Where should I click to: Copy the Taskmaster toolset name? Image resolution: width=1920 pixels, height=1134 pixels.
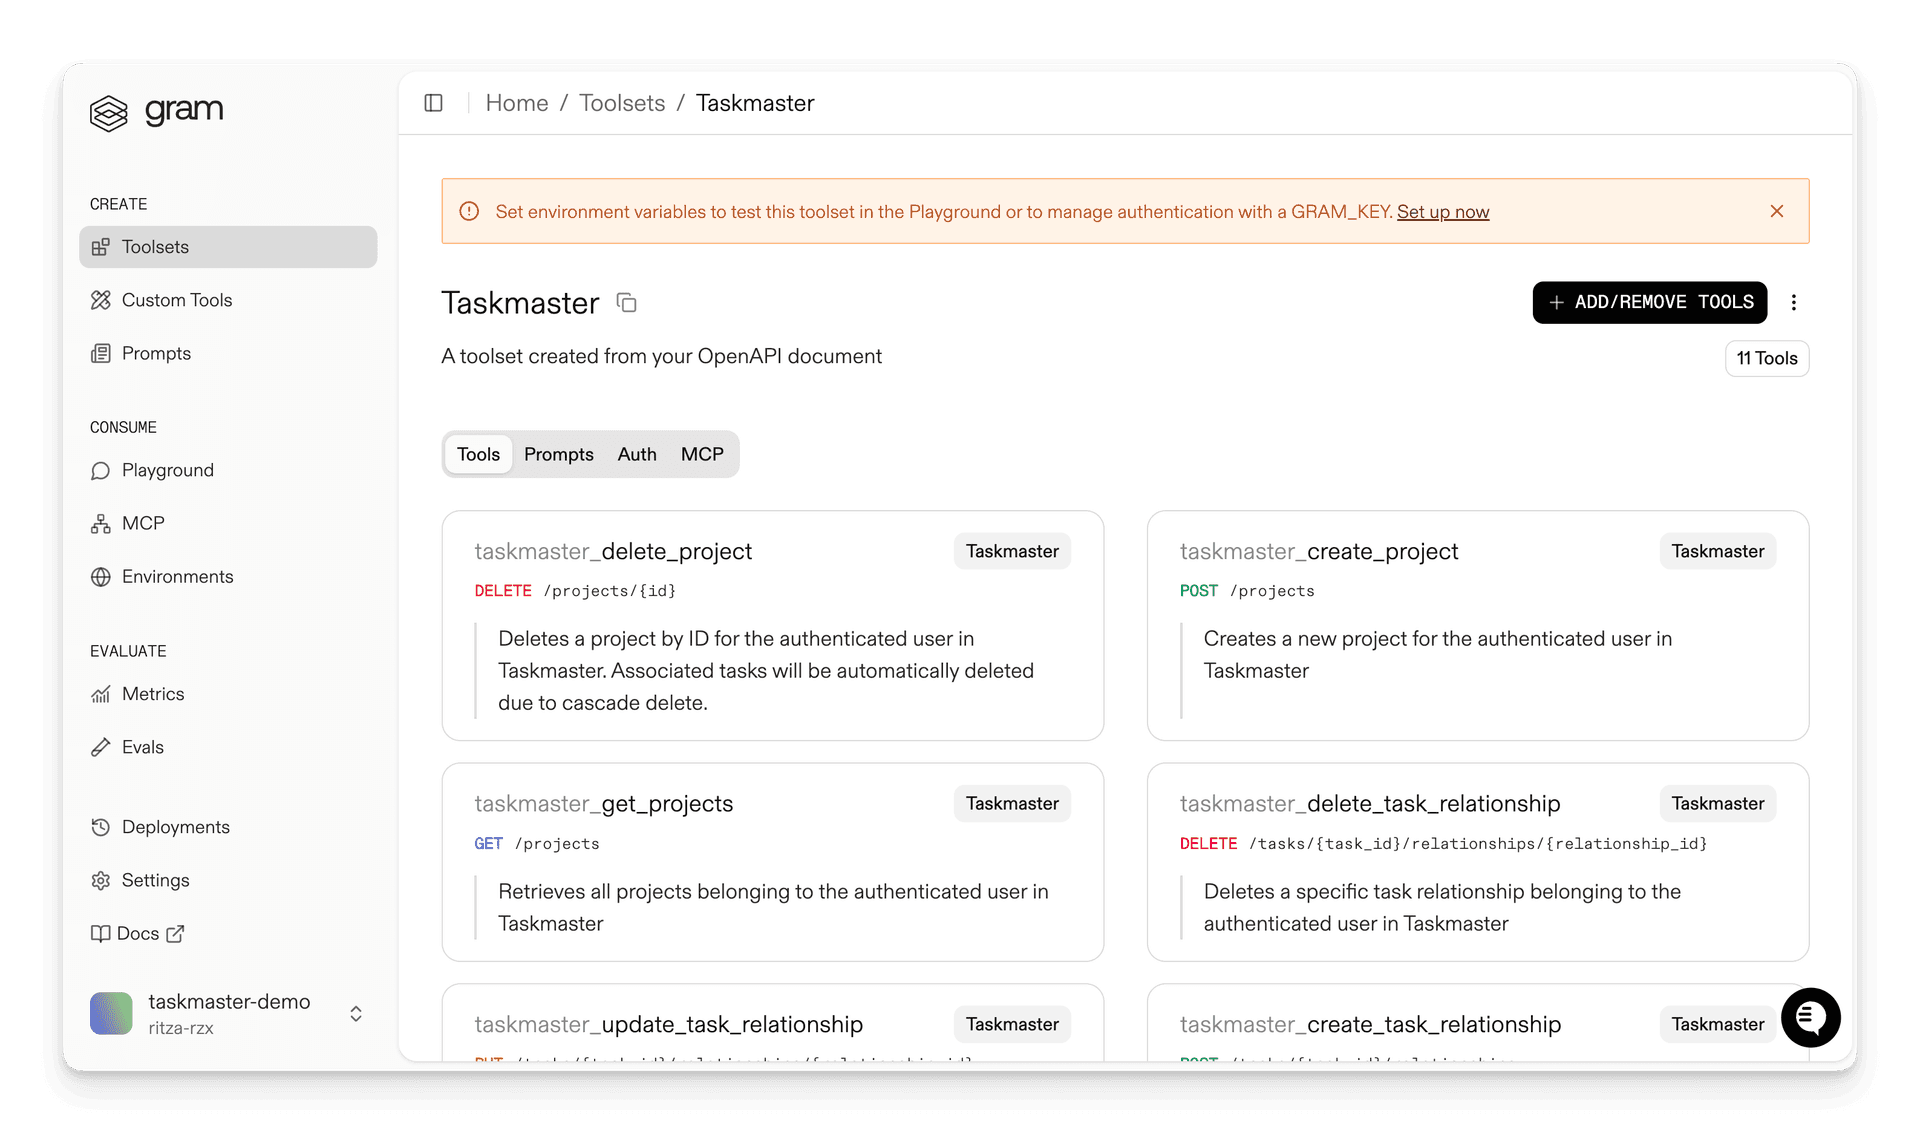[x=627, y=303]
